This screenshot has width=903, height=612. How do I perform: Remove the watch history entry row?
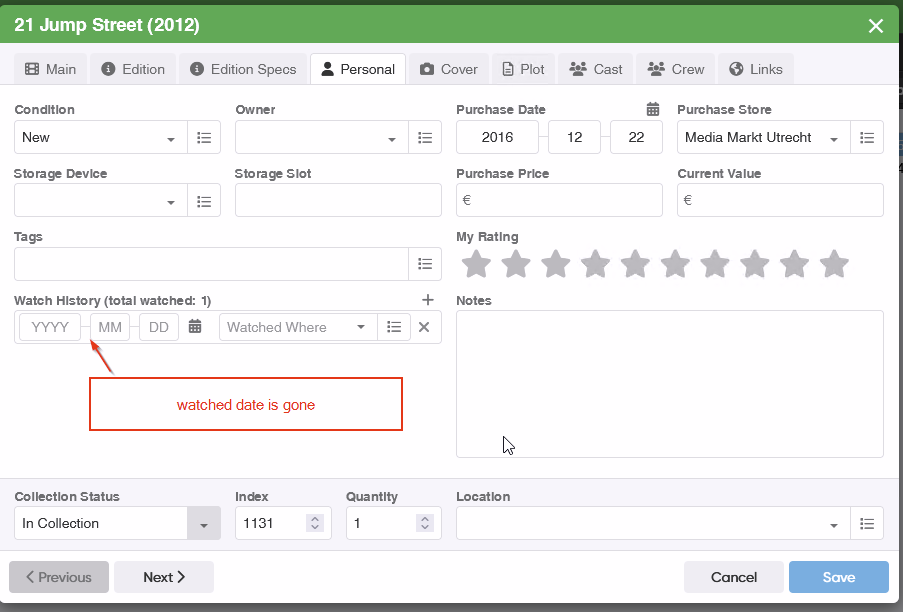(424, 327)
